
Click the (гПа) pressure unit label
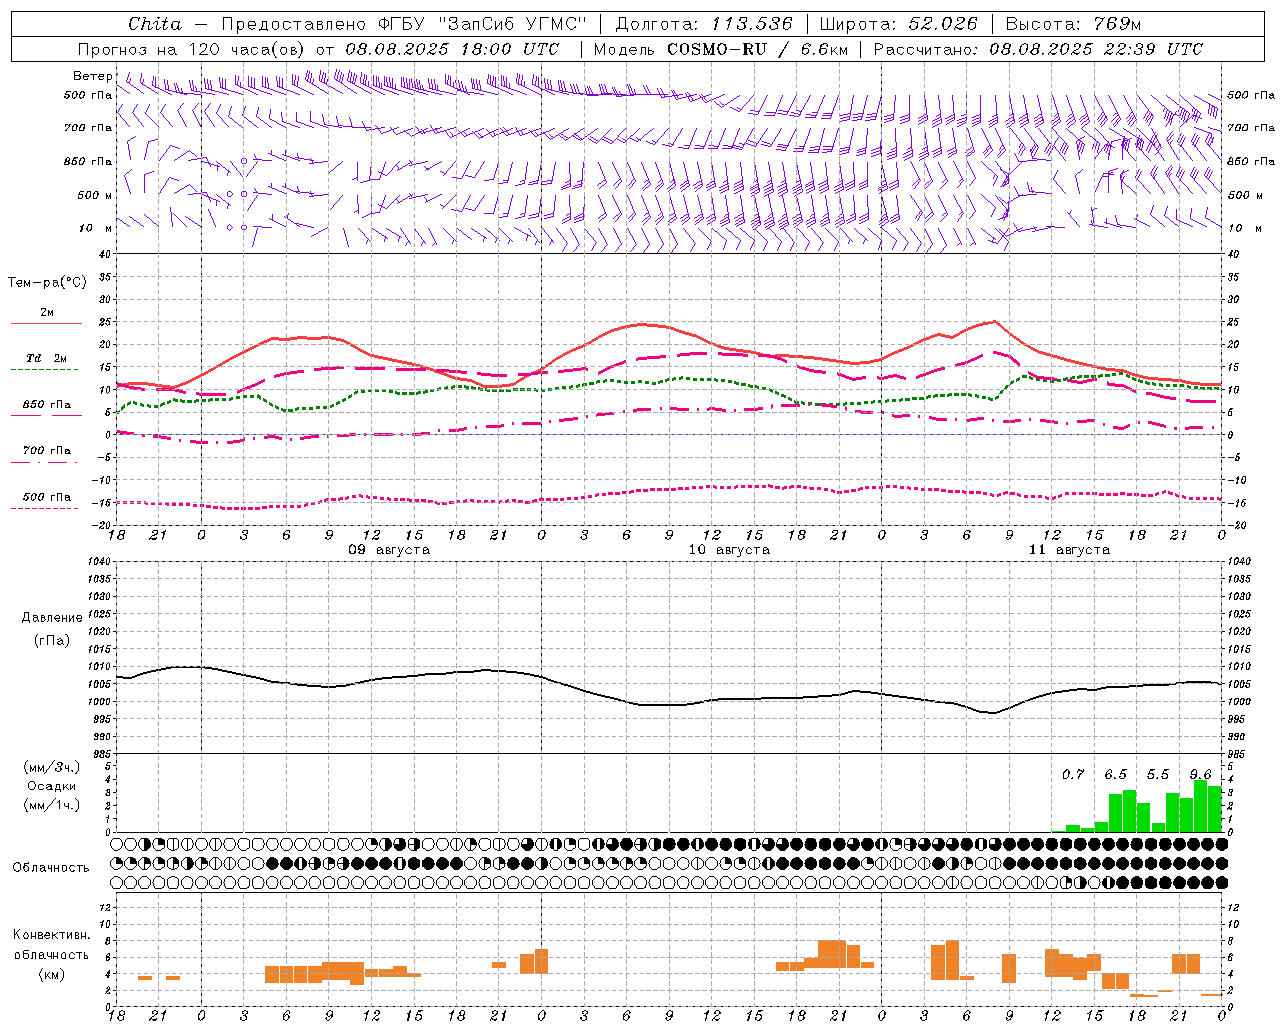(52, 641)
